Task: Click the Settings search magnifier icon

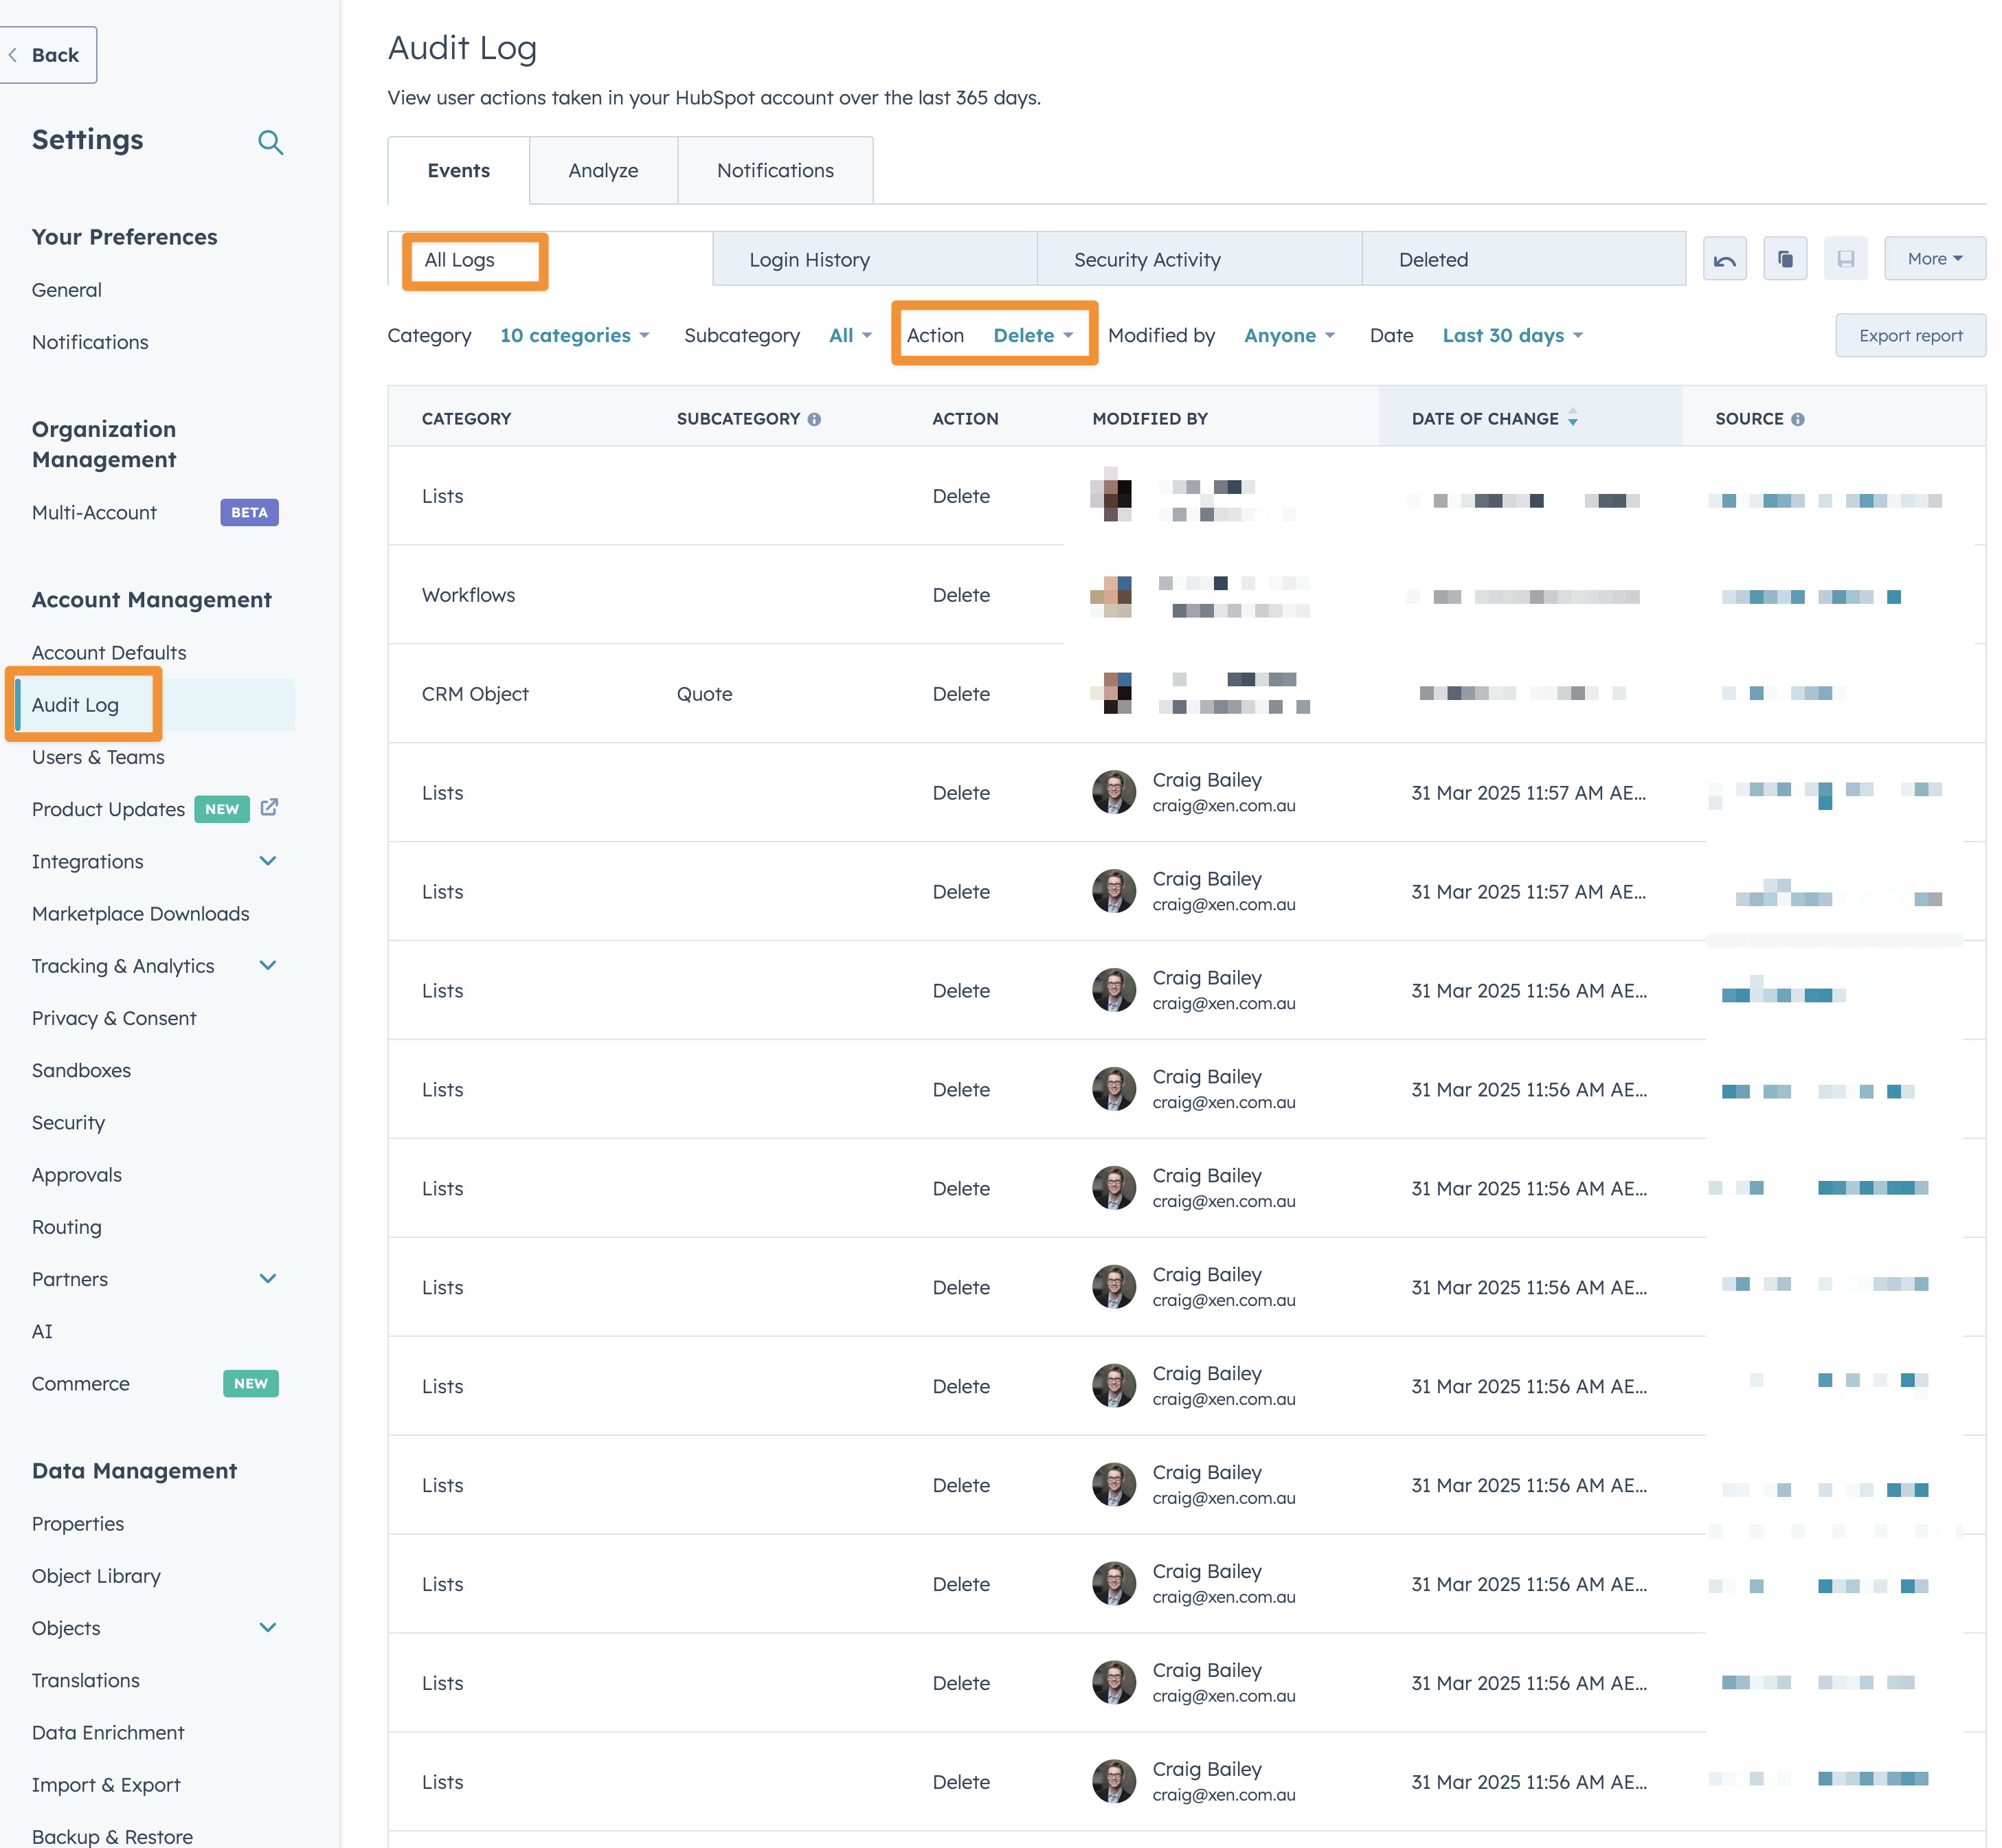Action: click(270, 142)
